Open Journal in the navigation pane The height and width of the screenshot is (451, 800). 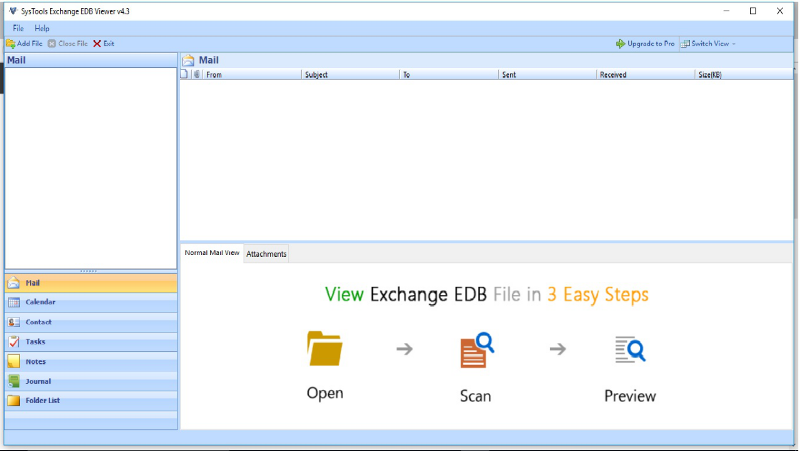(x=91, y=381)
